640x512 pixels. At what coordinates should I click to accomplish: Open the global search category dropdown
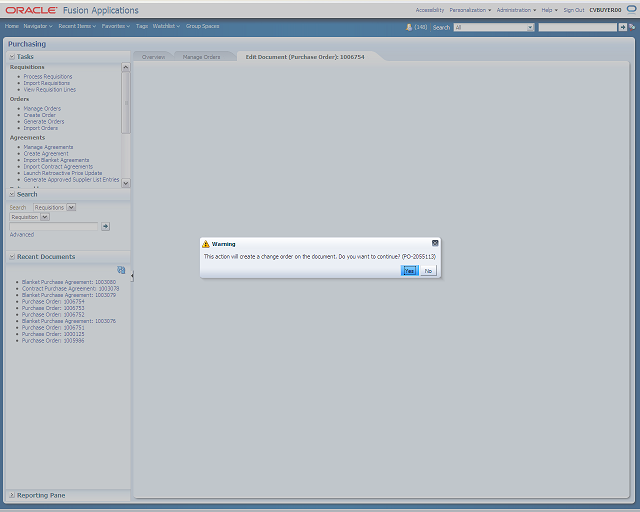530,27
